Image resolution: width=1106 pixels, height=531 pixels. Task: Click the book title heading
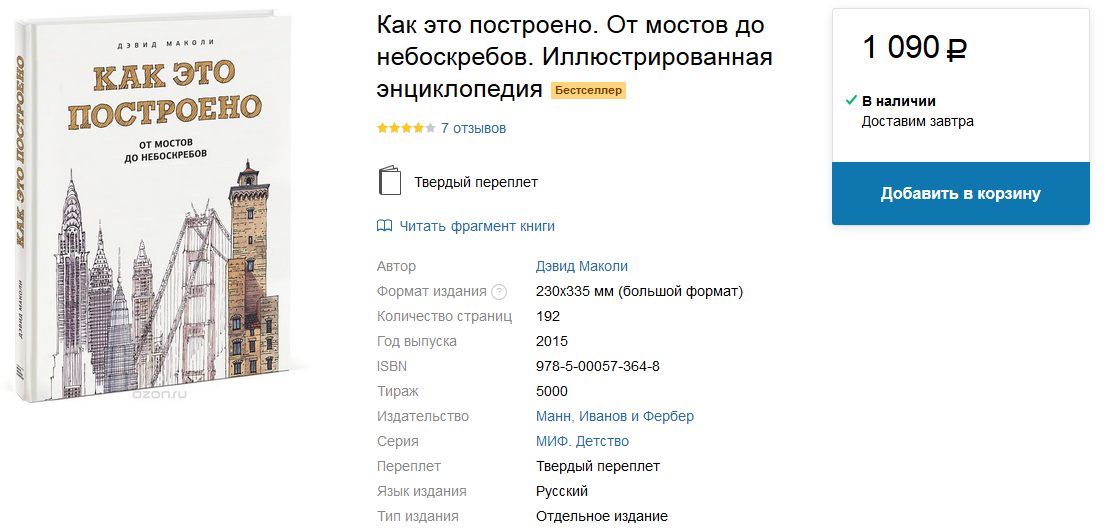point(574,56)
